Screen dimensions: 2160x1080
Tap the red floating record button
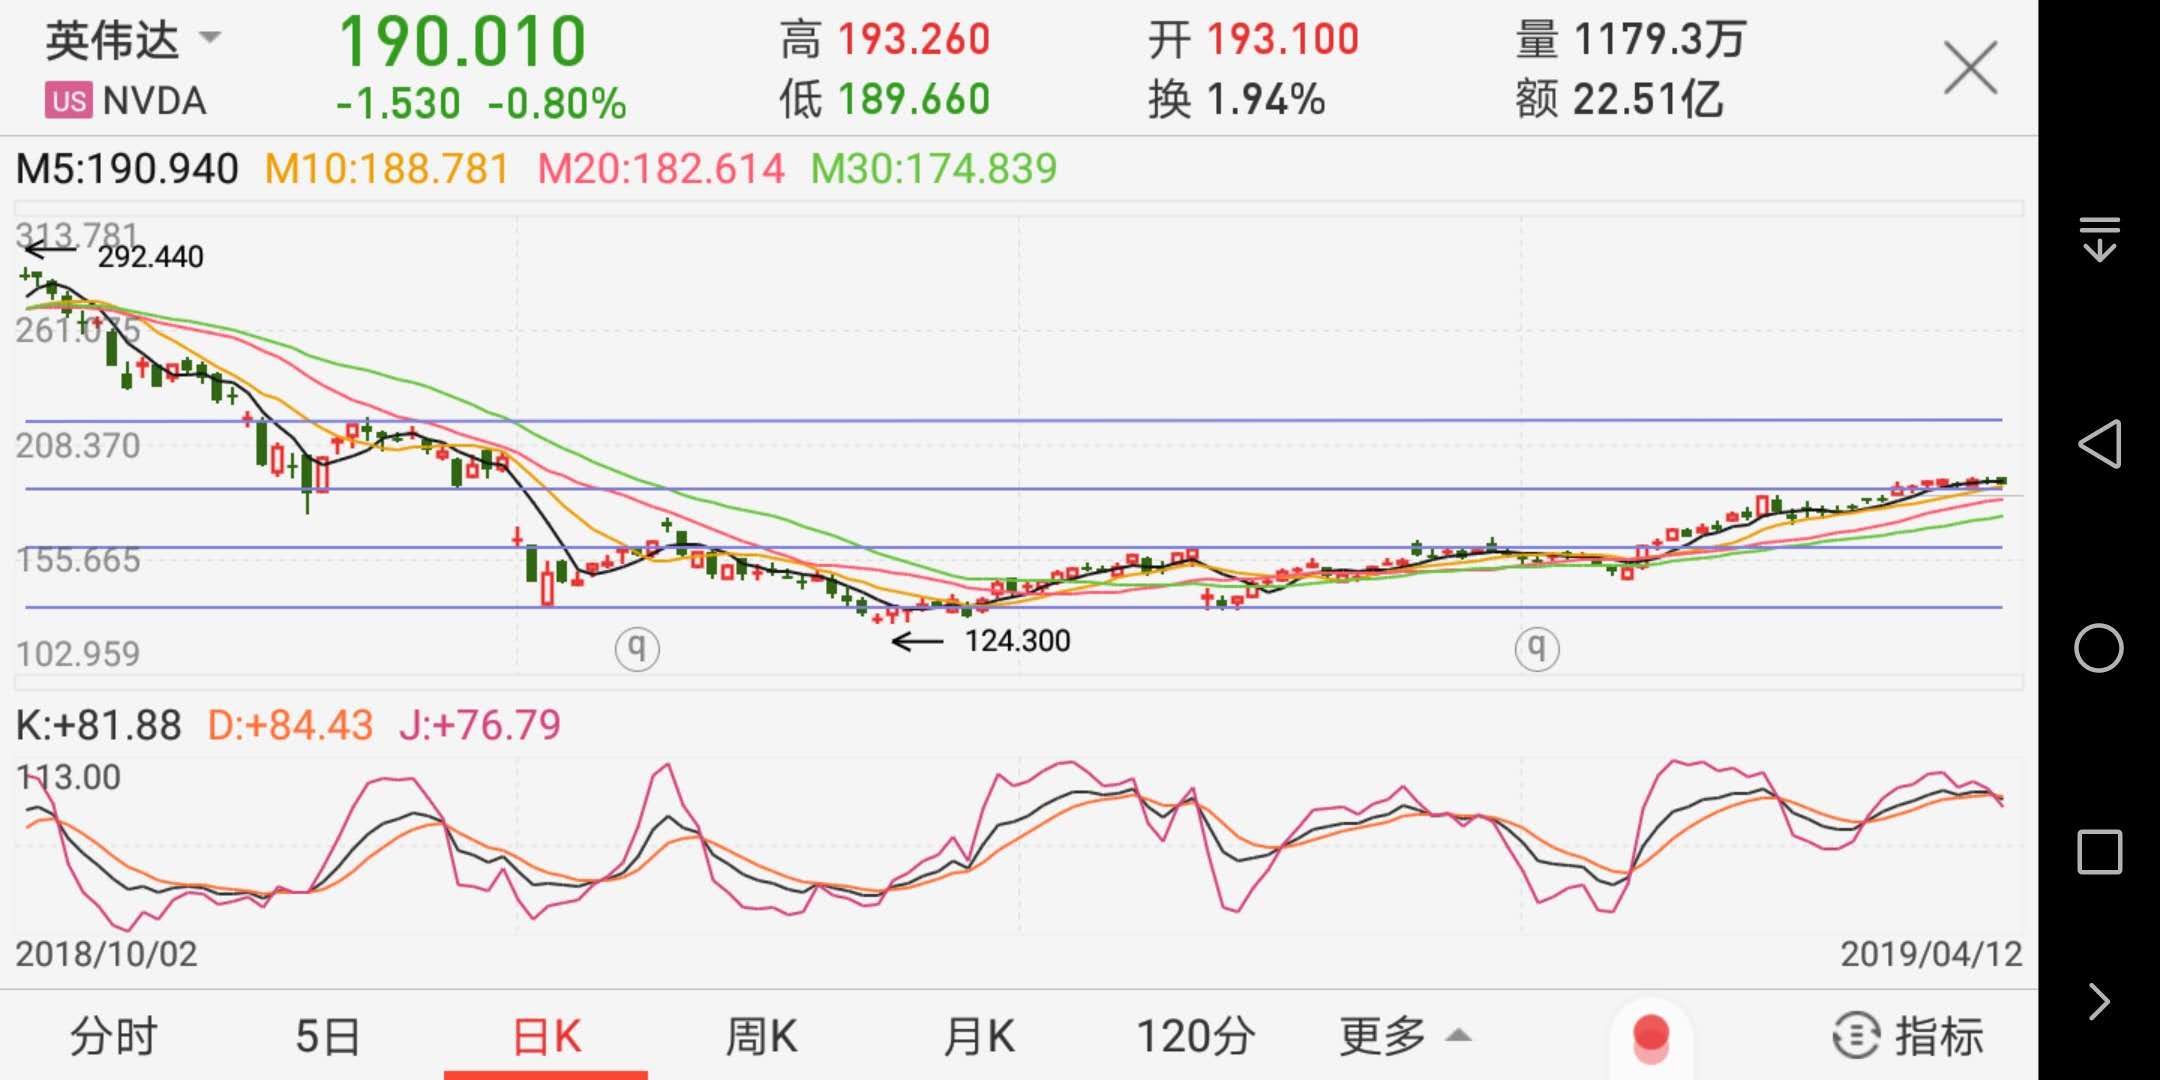(1651, 1036)
